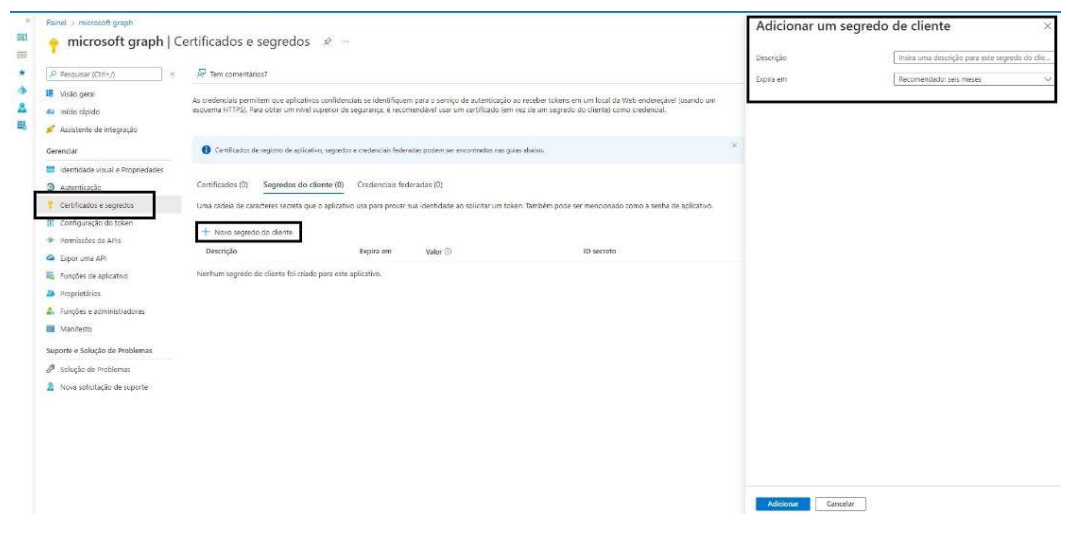The image size is (1068, 538).
Task: Click the Nenhum segredo do cliente message
Action: (289, 274)
